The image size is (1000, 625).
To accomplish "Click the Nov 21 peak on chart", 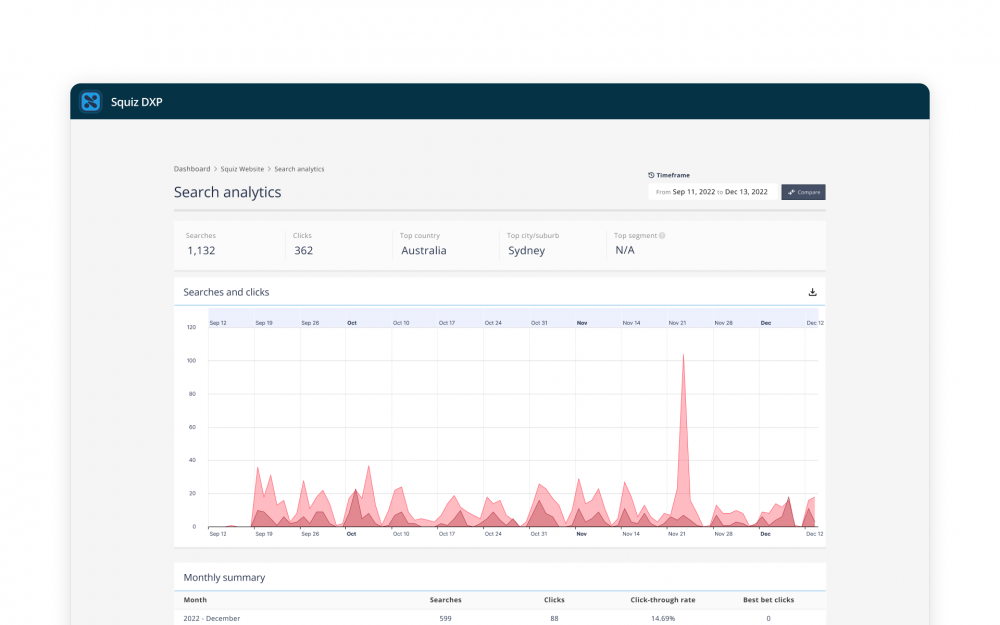I will (683, 356).
